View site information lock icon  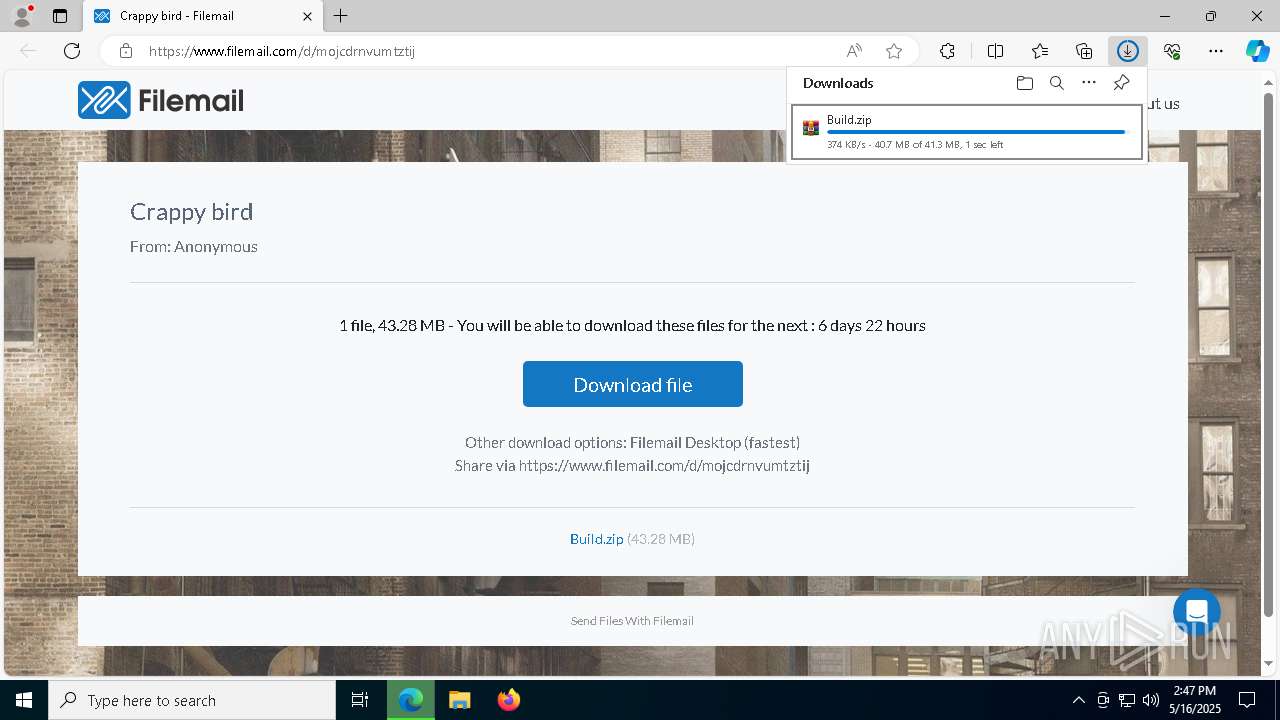[x=126, y=51]
